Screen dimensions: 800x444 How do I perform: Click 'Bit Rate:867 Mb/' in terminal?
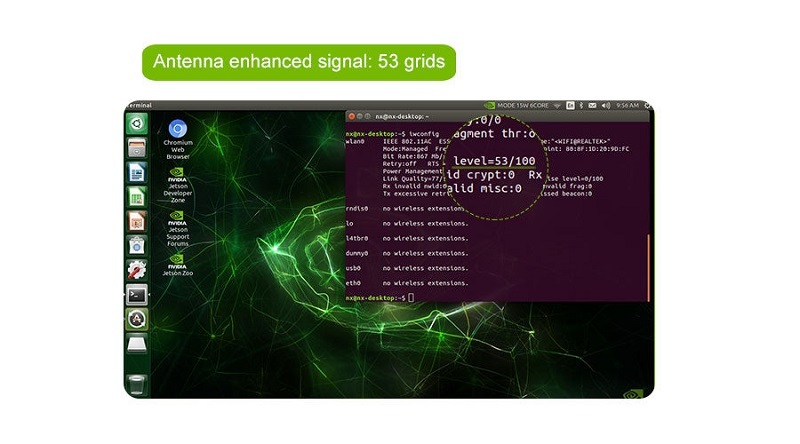(x=412, y=157)
